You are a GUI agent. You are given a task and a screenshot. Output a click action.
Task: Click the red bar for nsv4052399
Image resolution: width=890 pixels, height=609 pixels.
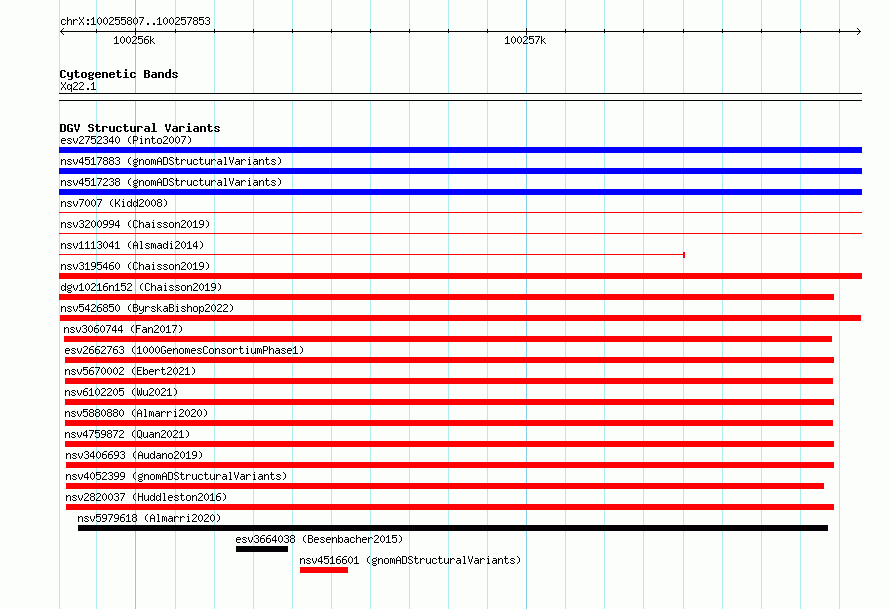pyautogui.click(x=445, y=486)
